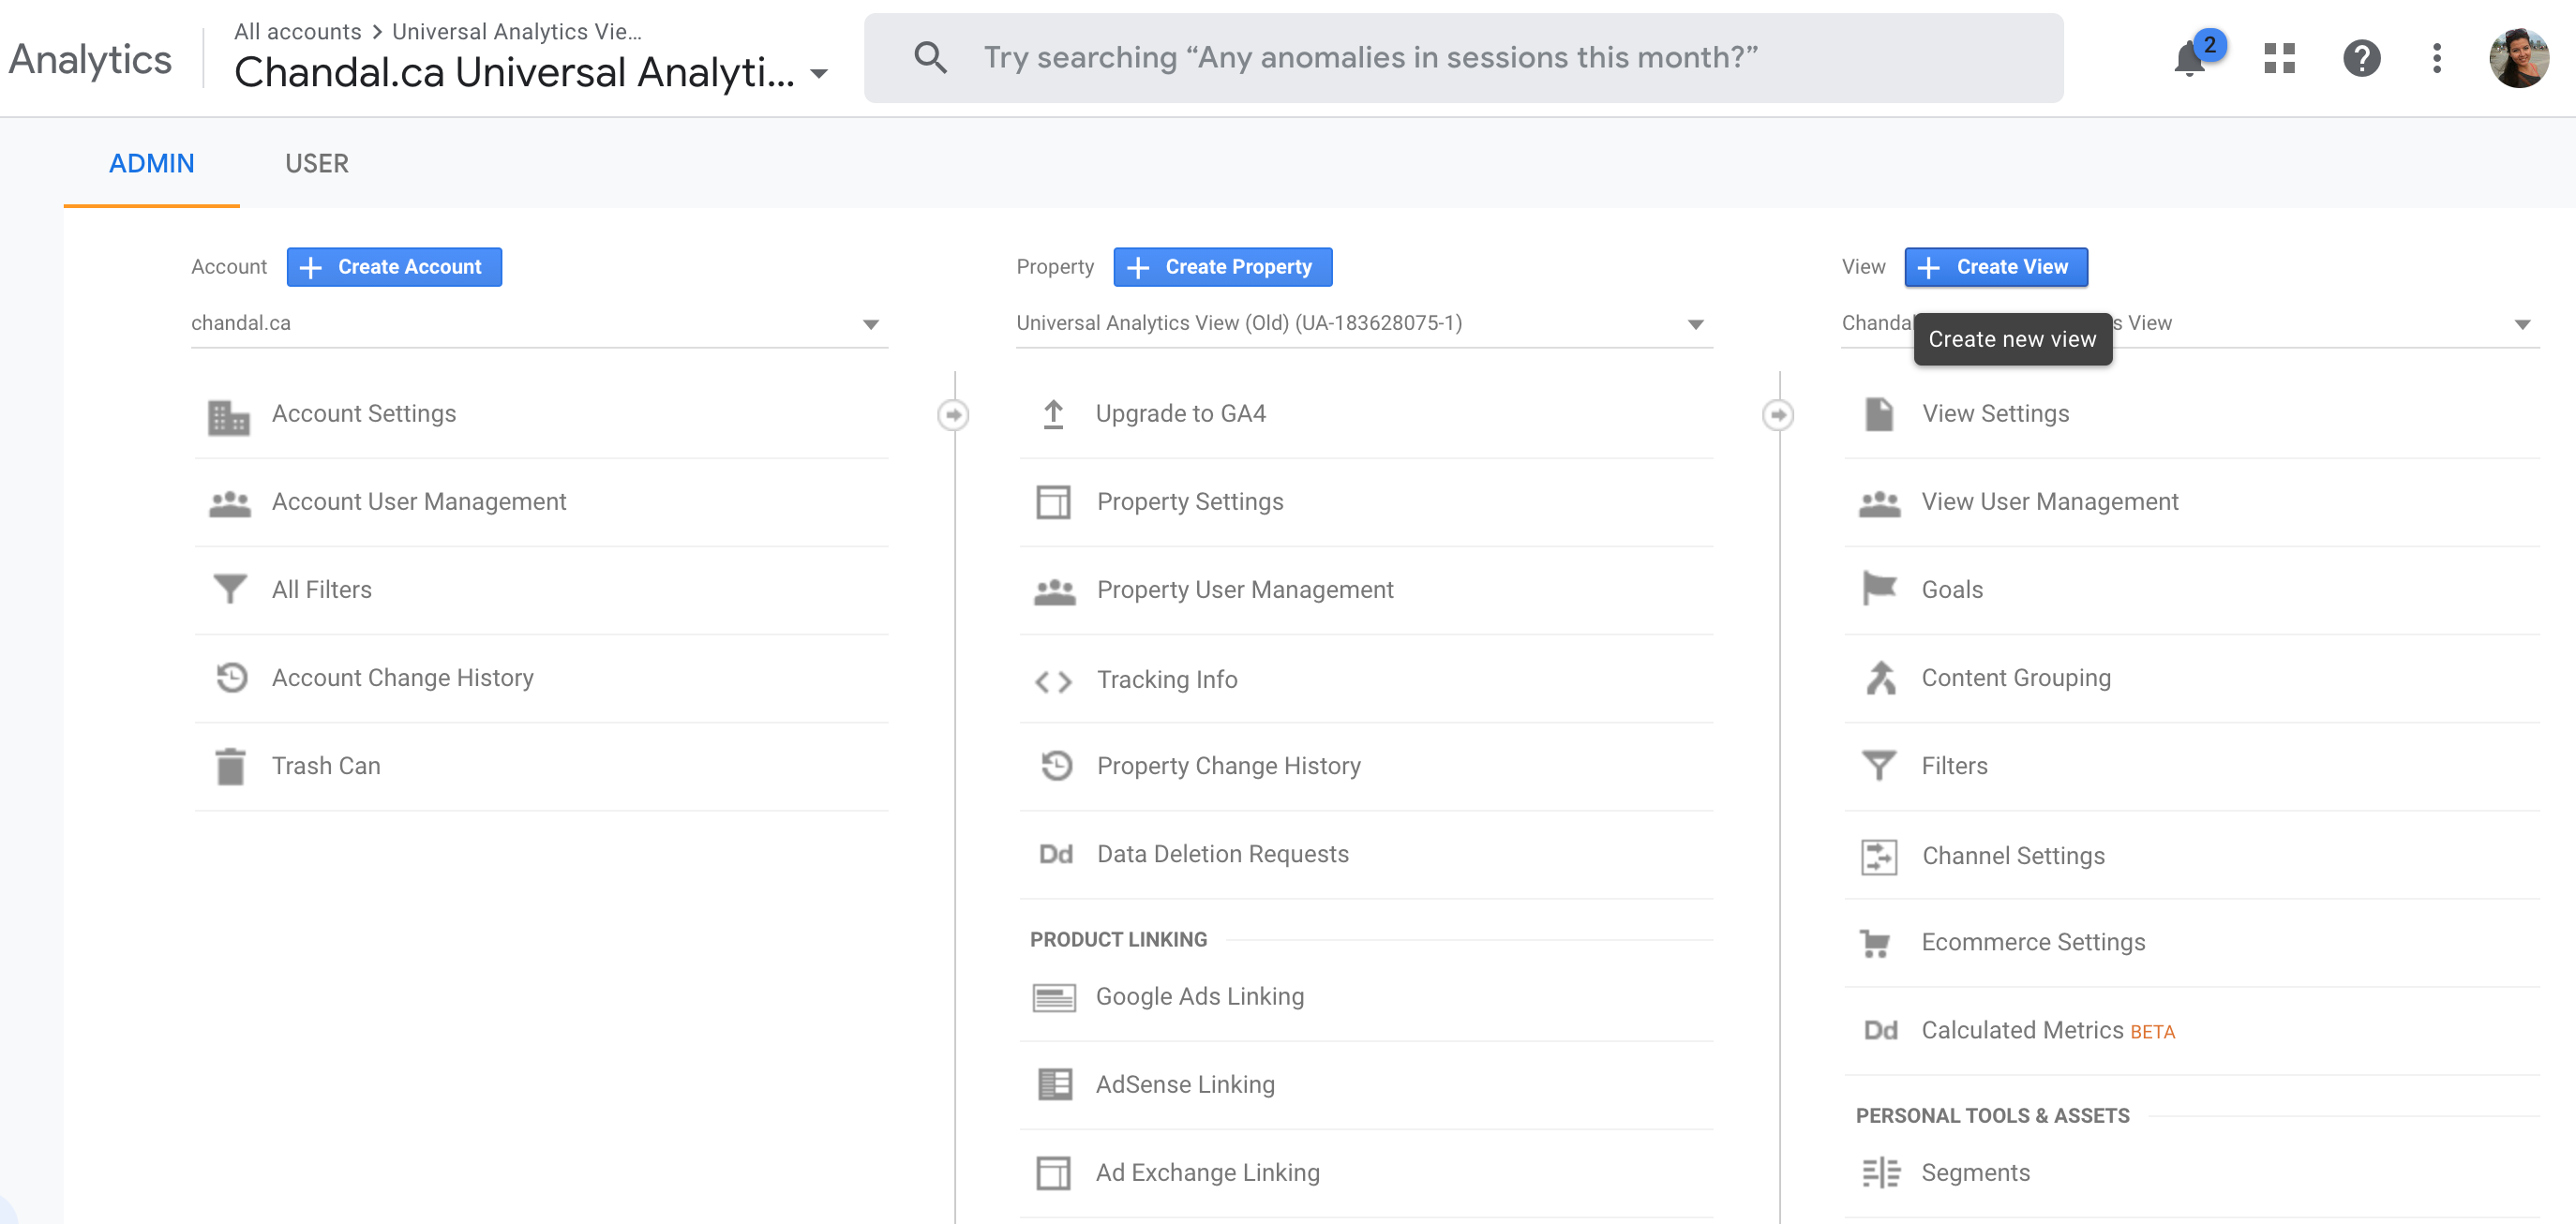Open Account Settings in the Account column

pyautogui.click(x=363, y=413)
